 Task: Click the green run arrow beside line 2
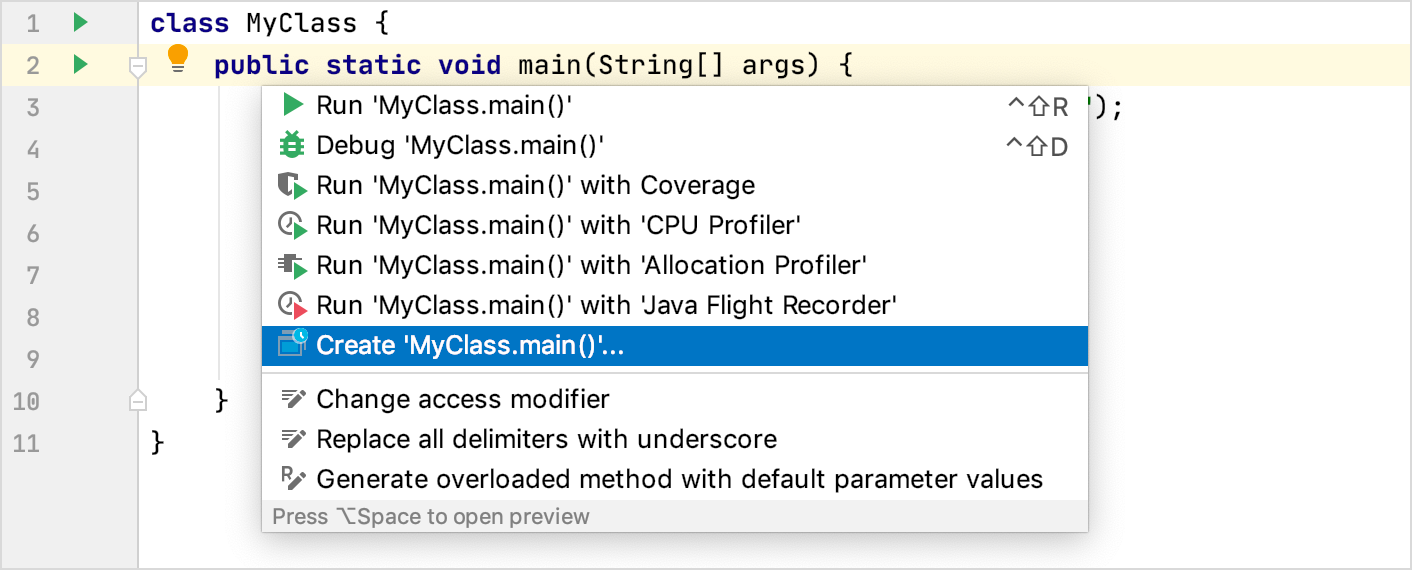[x=82, y=65]
